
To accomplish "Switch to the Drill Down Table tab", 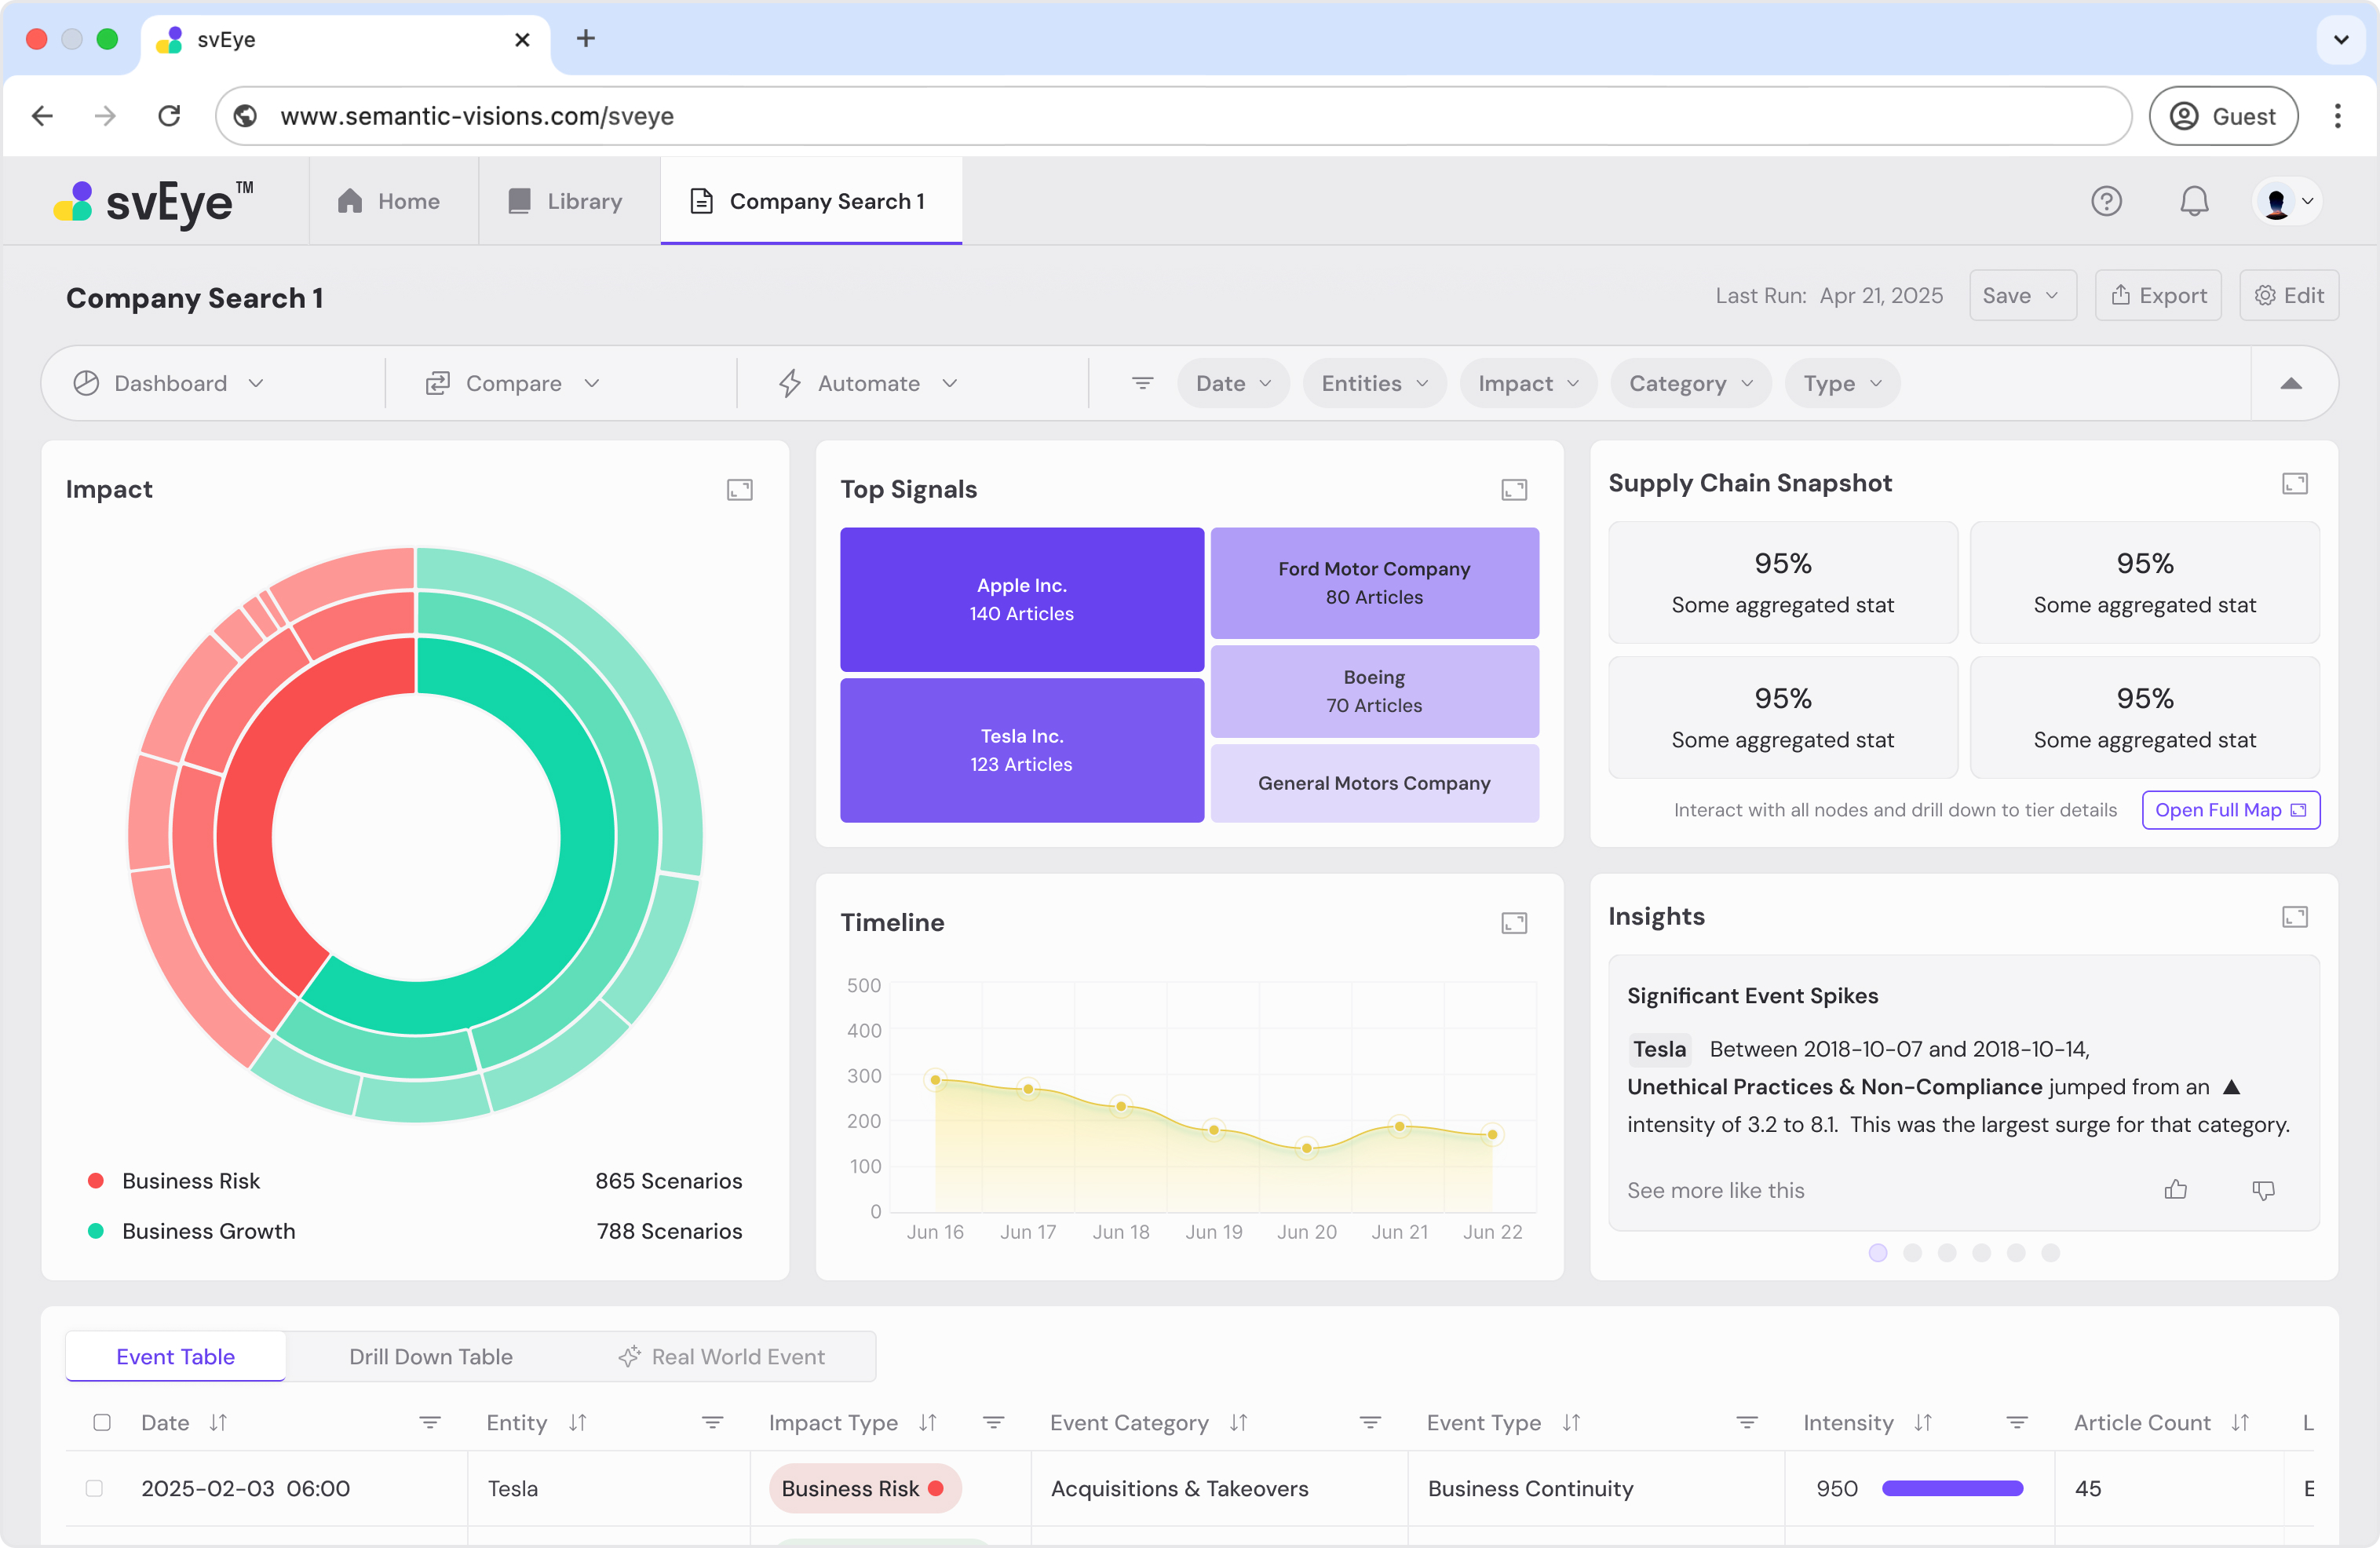I will point(431,1356).
